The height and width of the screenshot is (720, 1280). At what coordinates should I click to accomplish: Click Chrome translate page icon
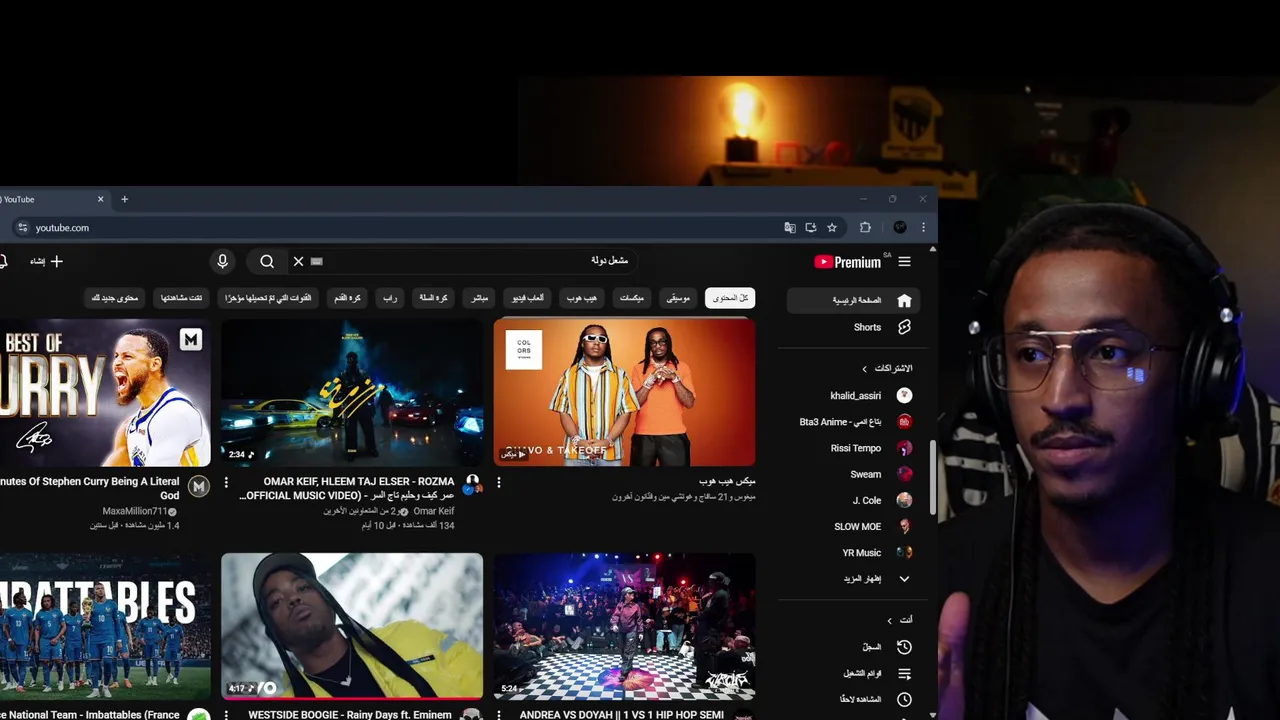click(790, 228)
